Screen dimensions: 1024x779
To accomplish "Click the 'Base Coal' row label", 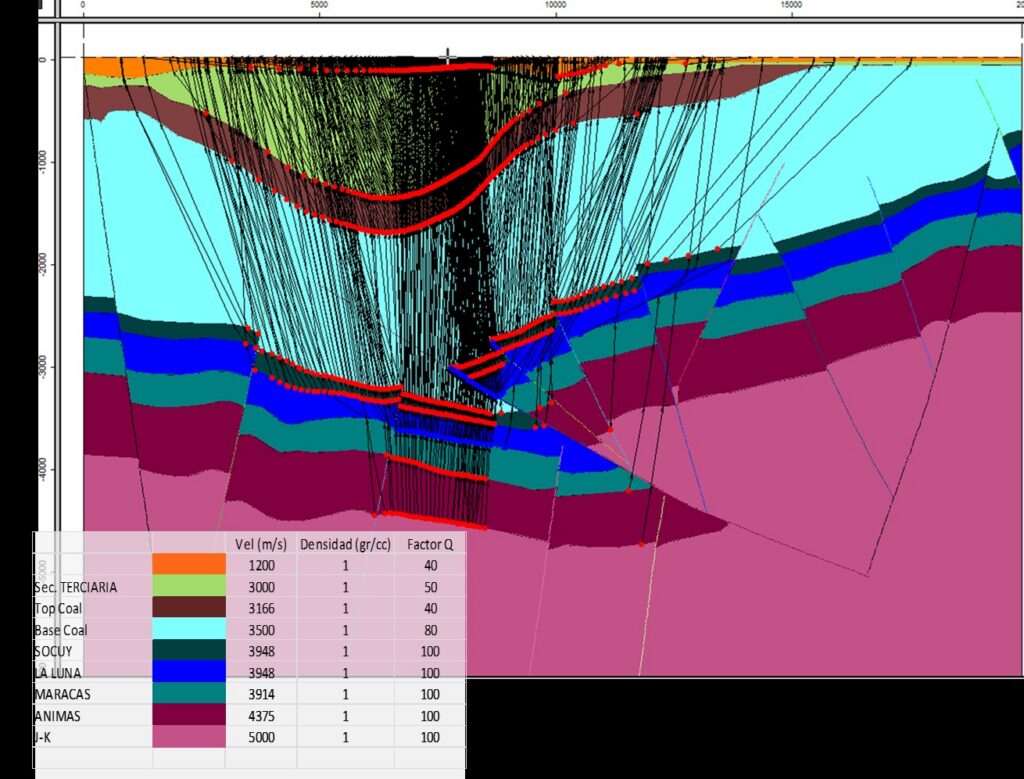I will [61, 630].
